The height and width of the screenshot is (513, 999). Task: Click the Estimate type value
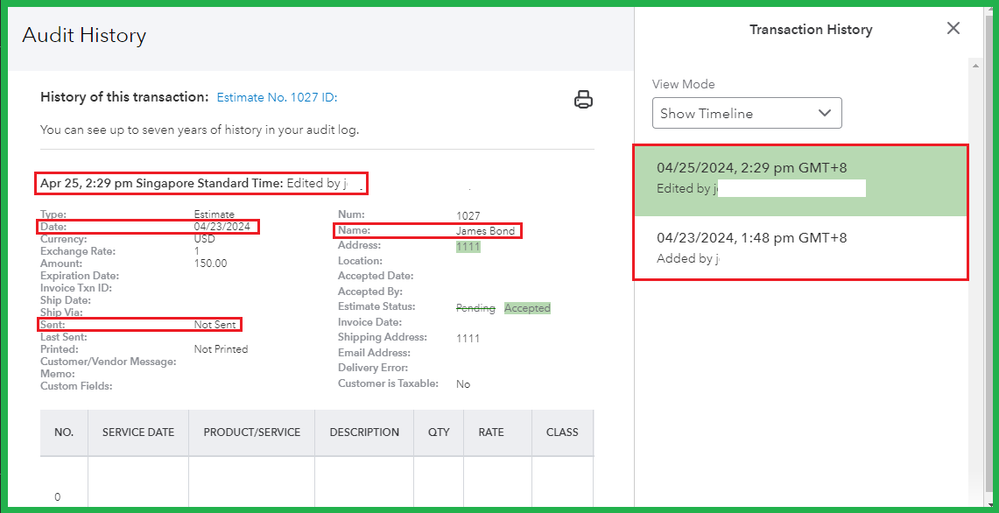(214, 214)
